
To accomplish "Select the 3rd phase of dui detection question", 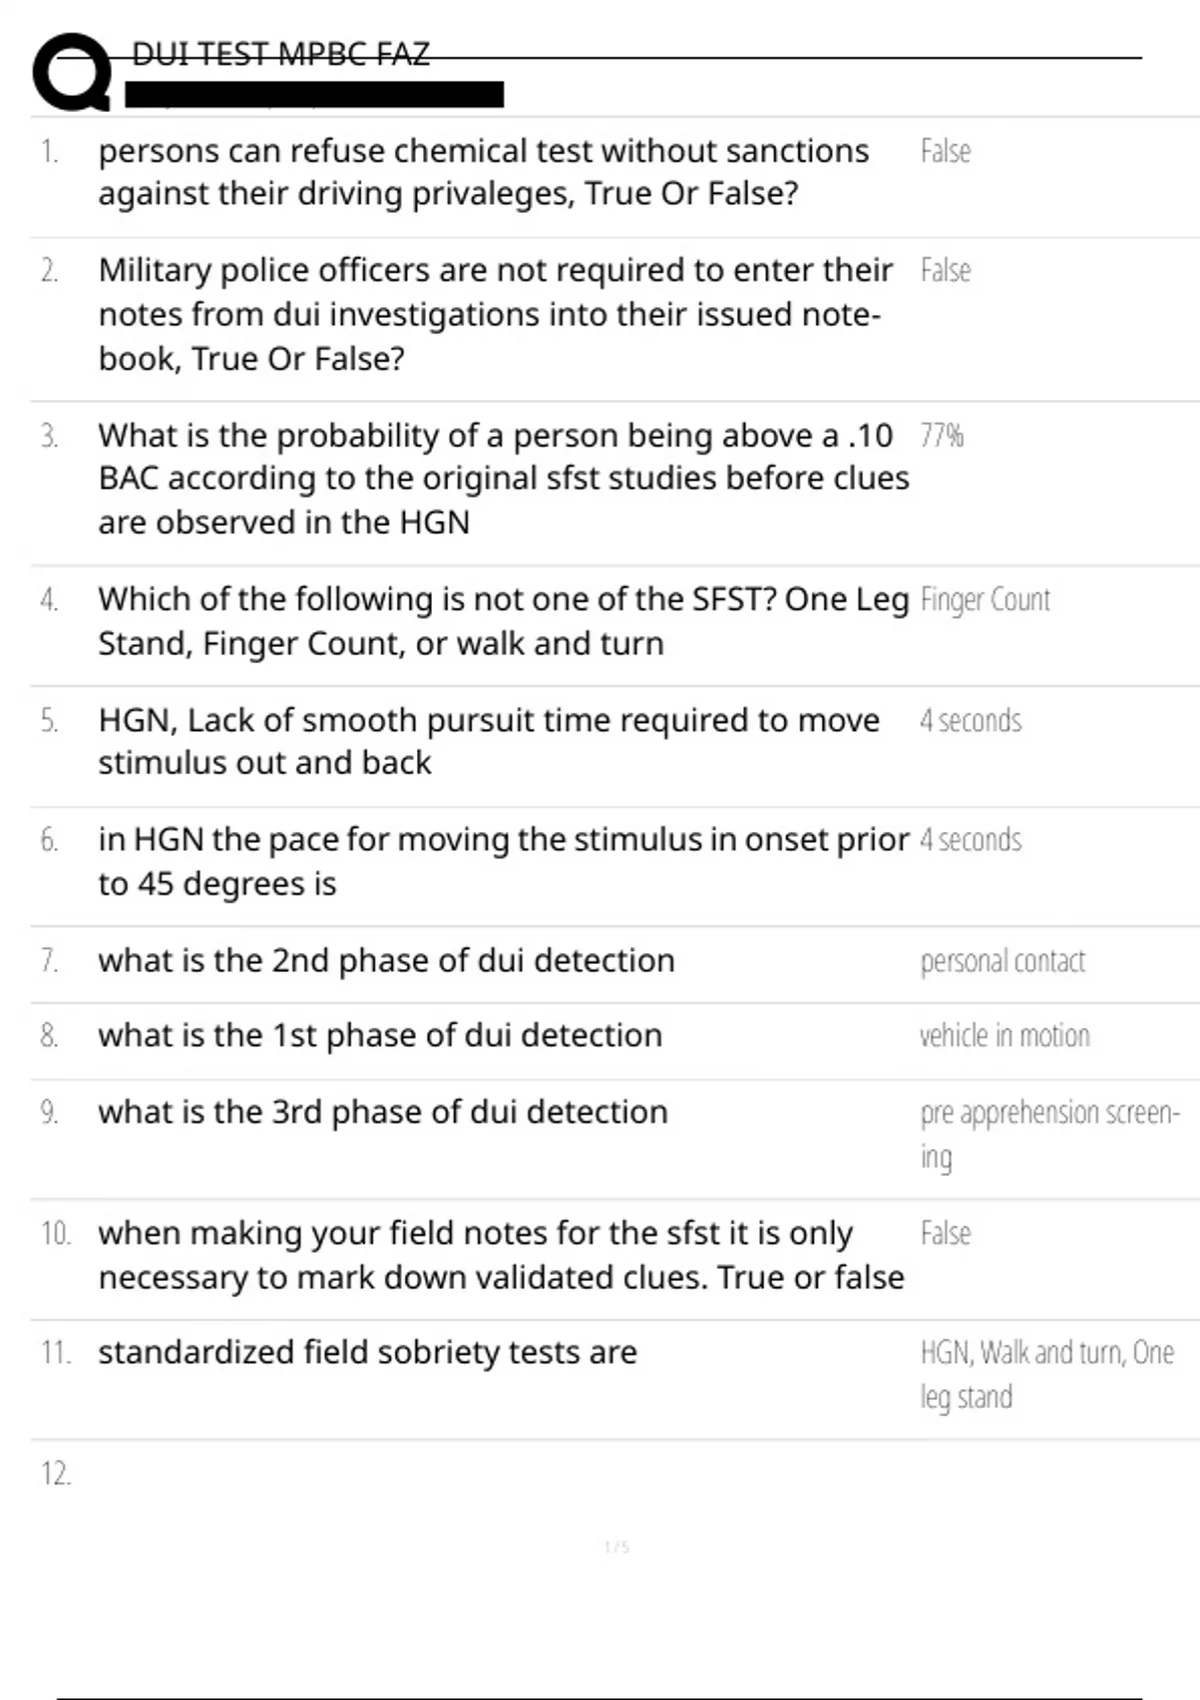I will [x=382, y=1112].
